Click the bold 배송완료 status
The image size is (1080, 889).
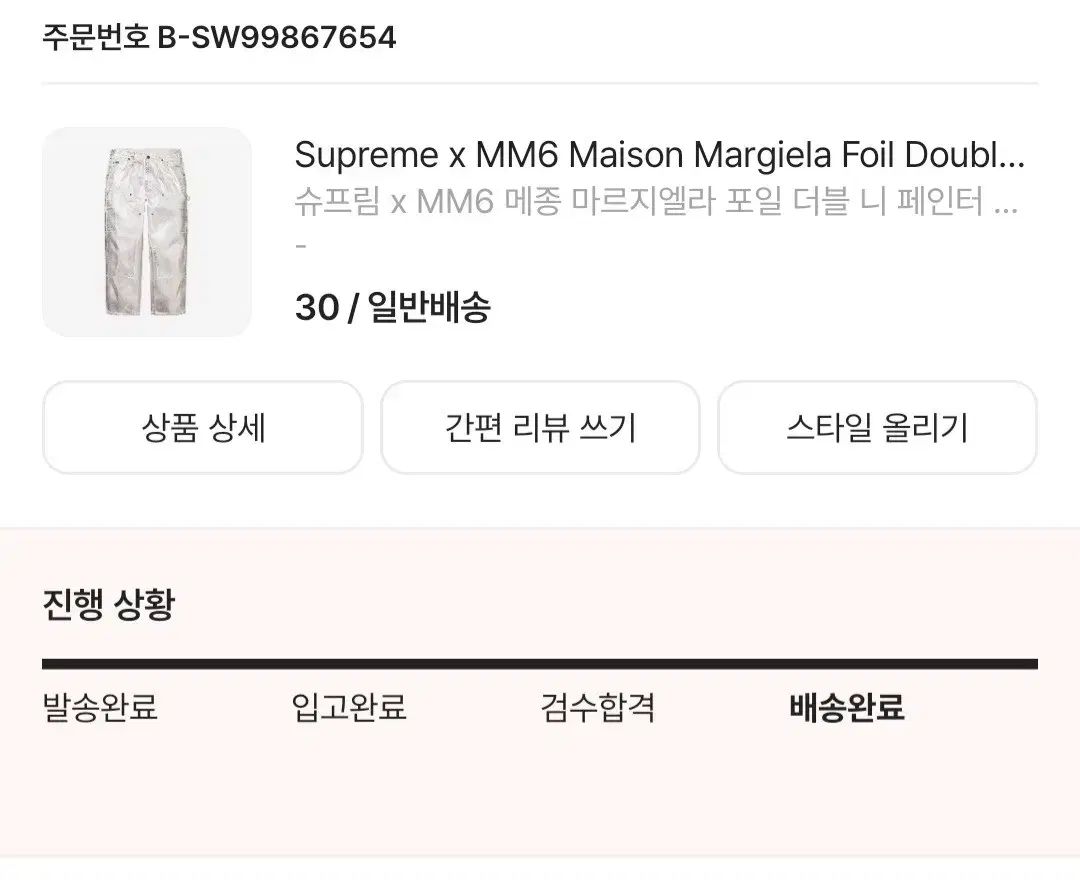pos(845,707)
